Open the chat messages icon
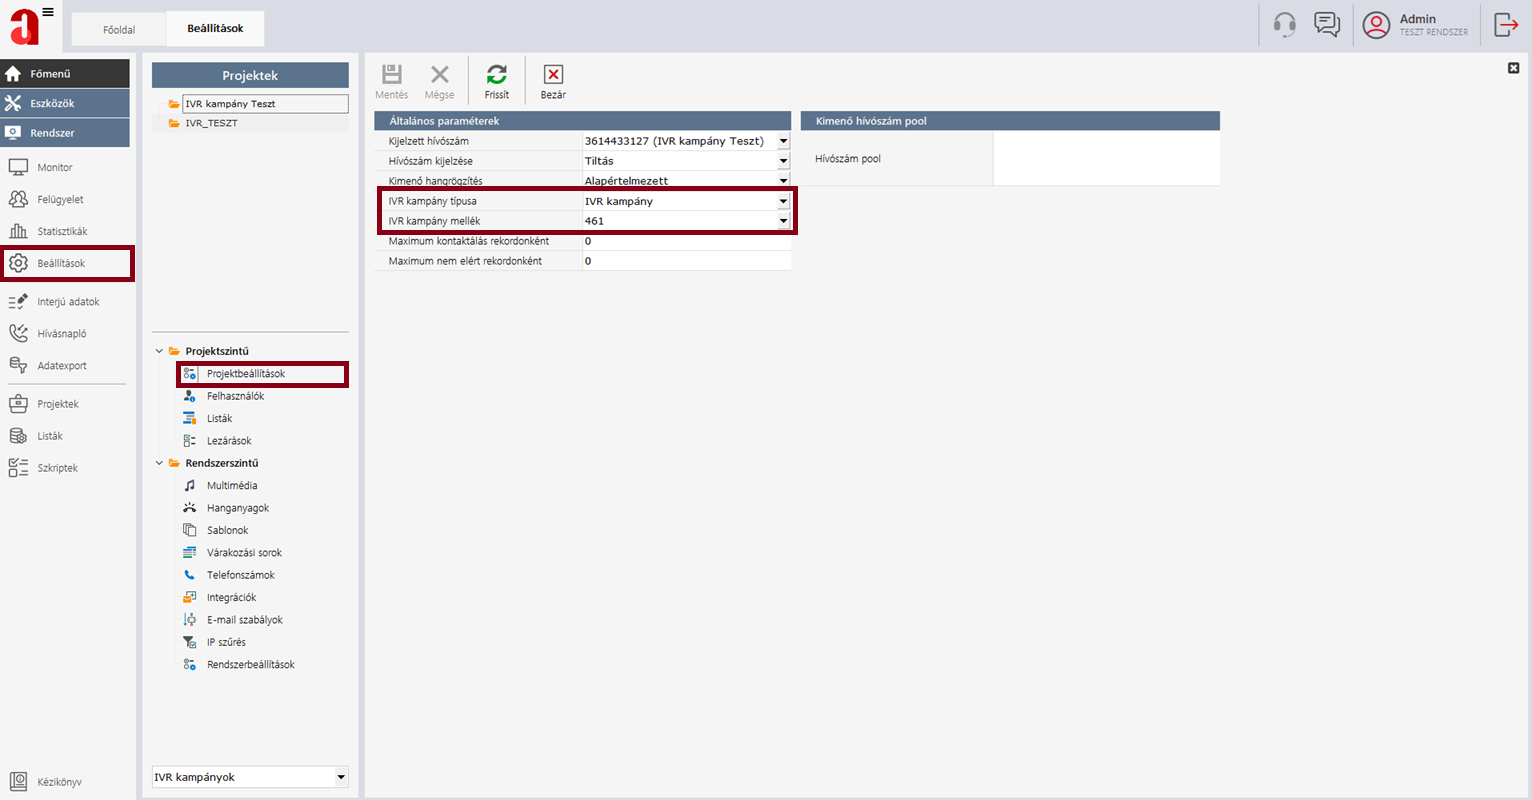 [x=1327, y=25]
